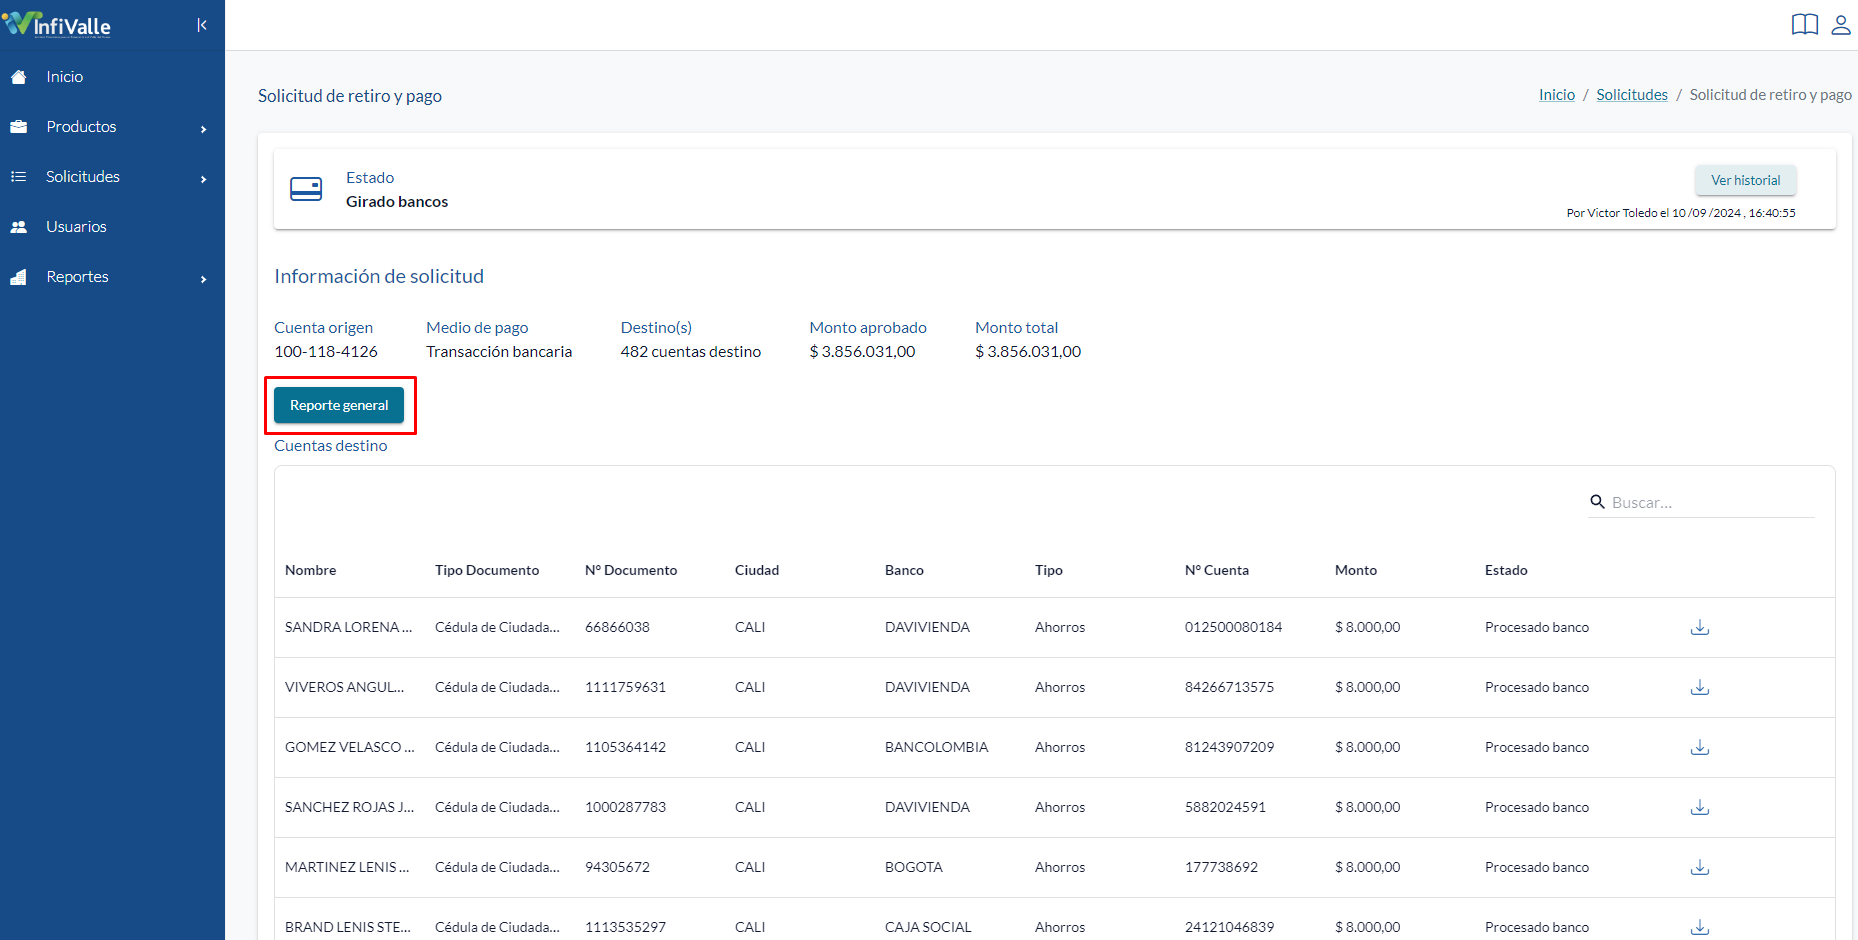Select the origin account 100-118-4126
The height and width of the screenshot is (940, 1858).
(326, 352)
